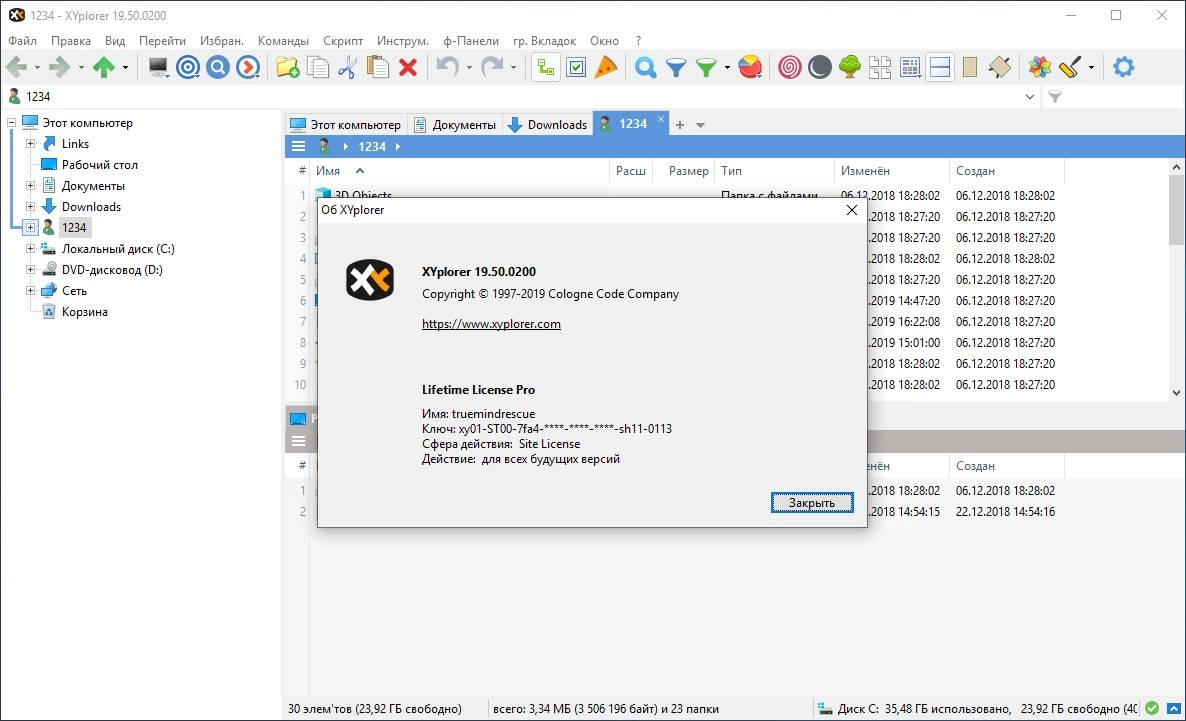Screen dimensions: 1186x721
Task: Click the round blue magnifier icon
Action: coord(218,67)
